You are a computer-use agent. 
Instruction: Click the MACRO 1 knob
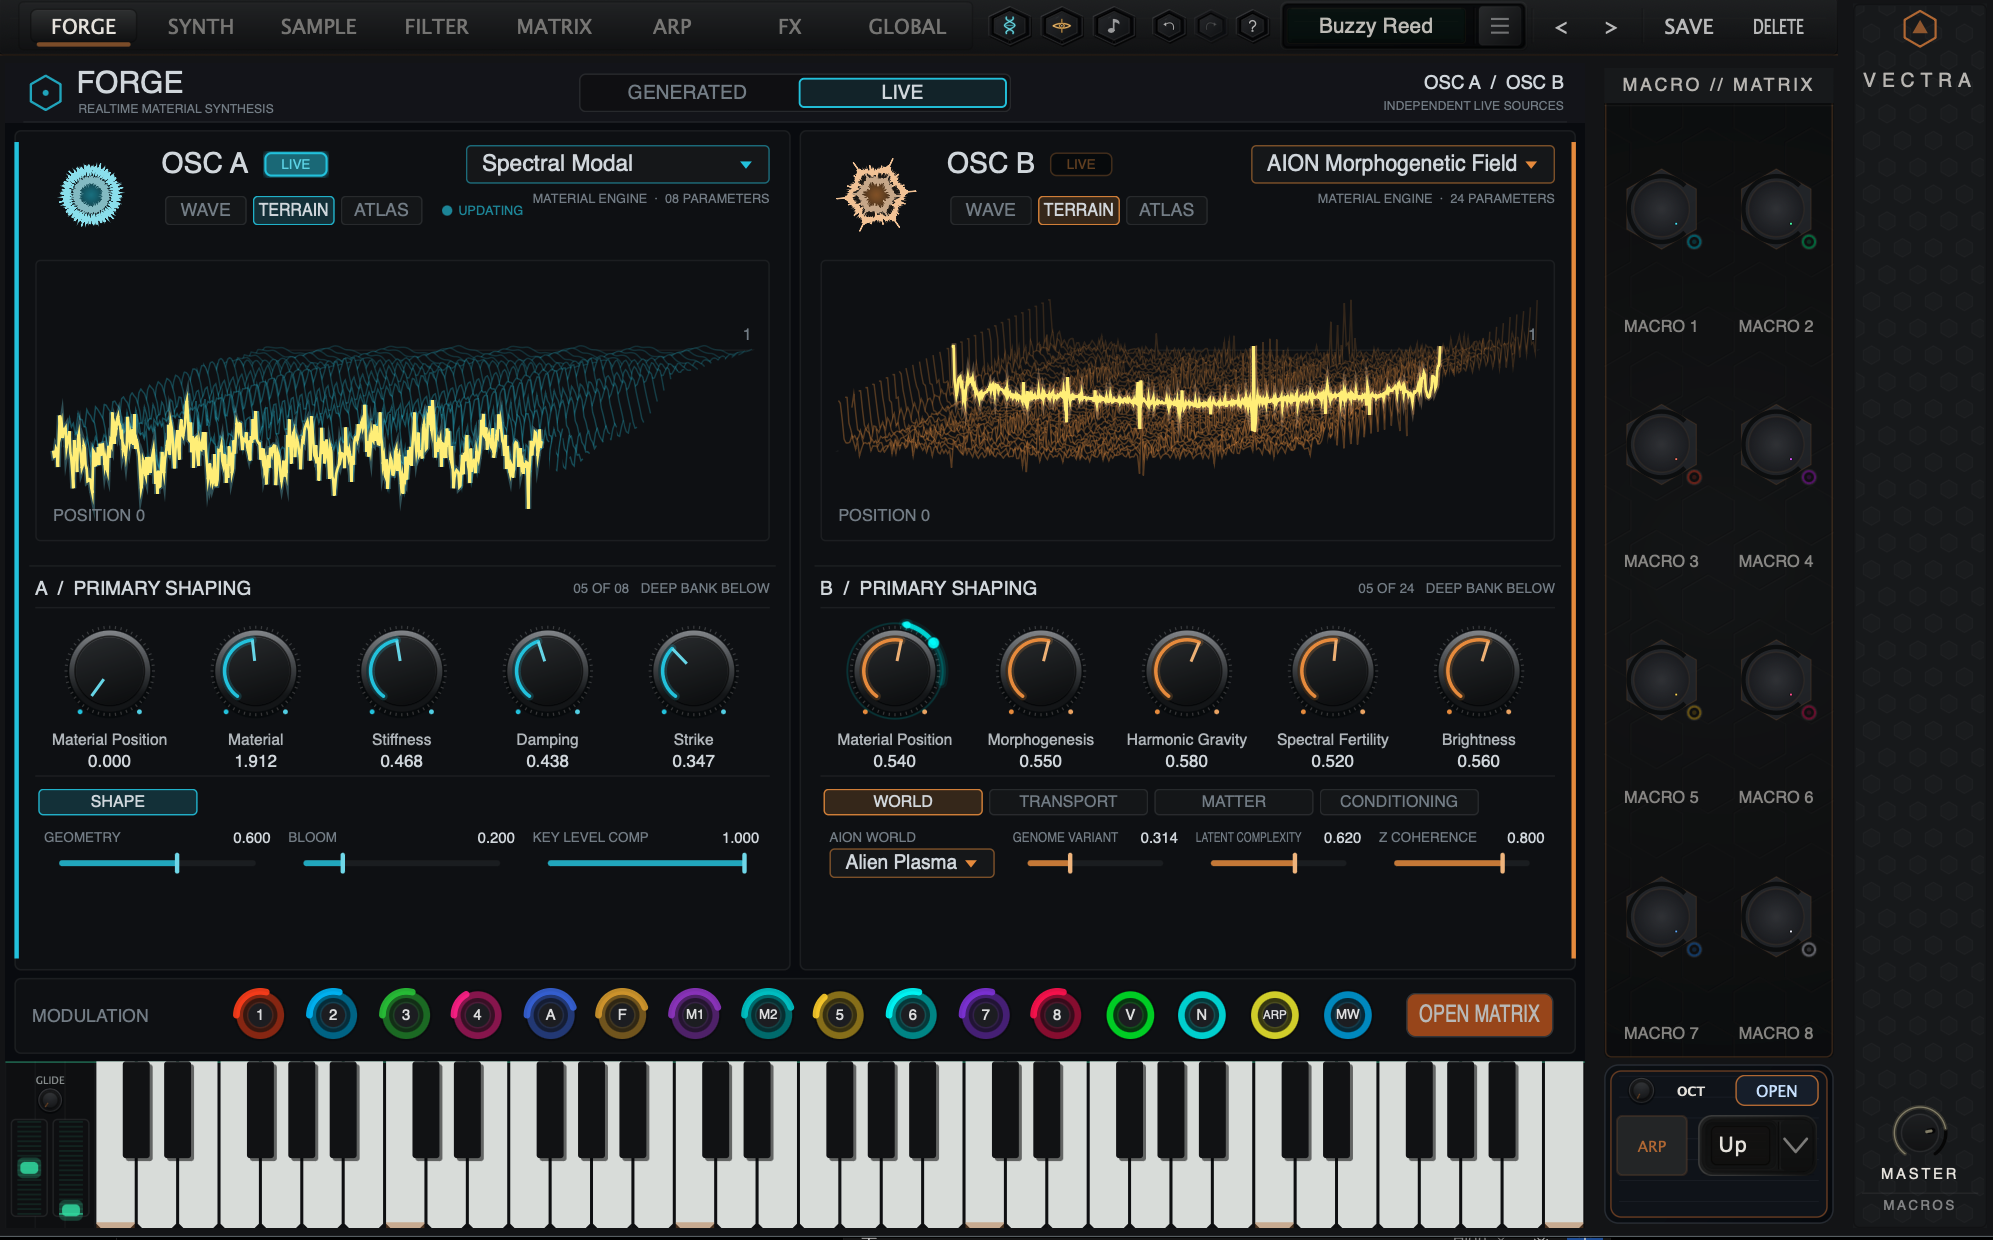pos(1661,211)
